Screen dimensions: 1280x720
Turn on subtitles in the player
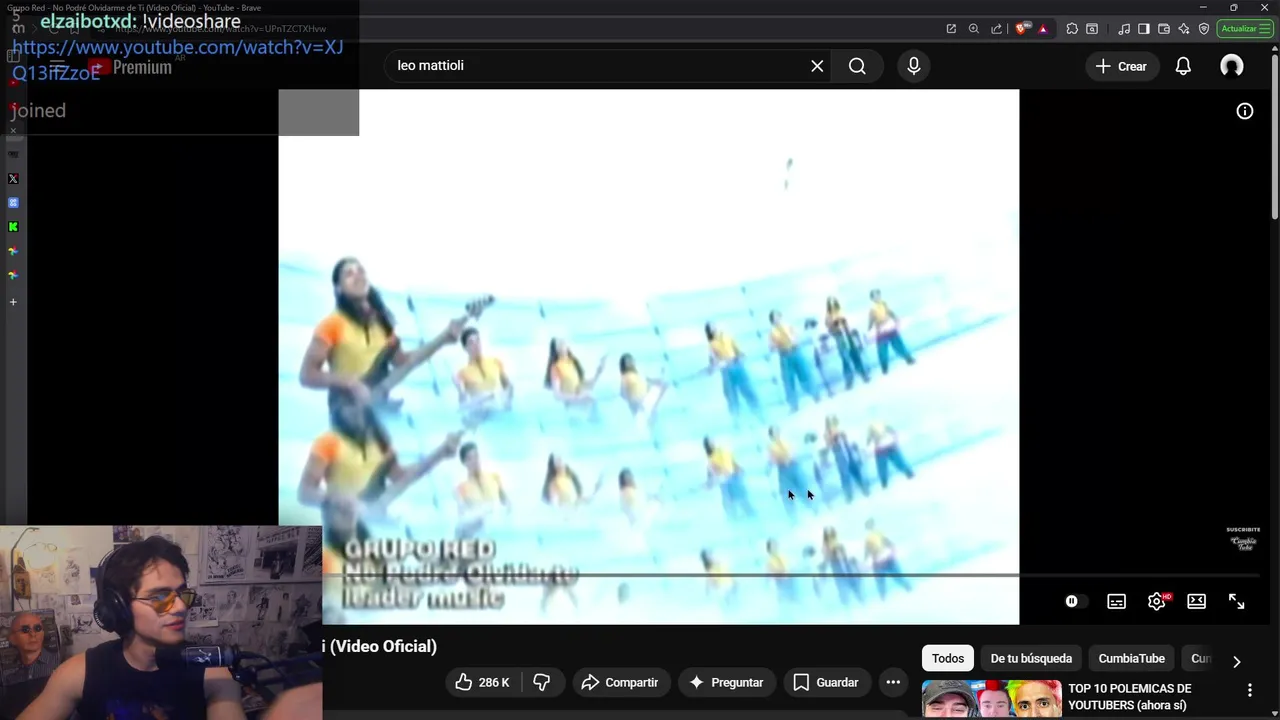coord(1116,601)
